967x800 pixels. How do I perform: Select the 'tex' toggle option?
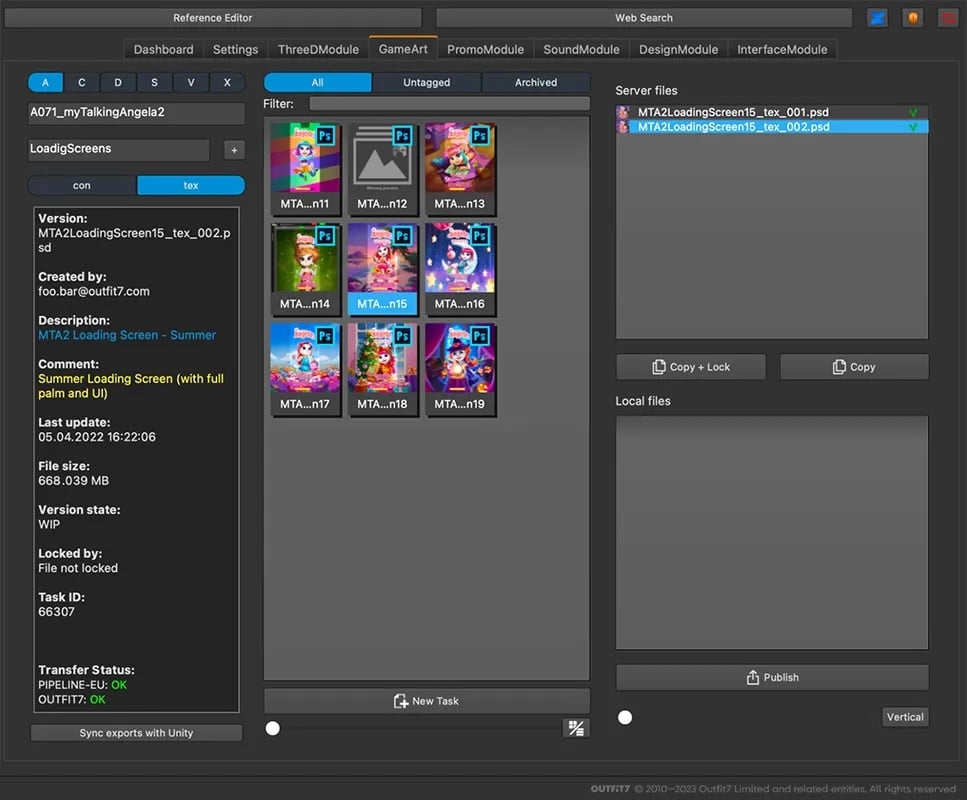190,185
